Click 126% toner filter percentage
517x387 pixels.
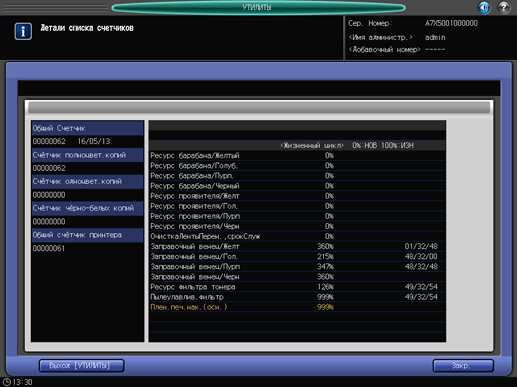325,287
